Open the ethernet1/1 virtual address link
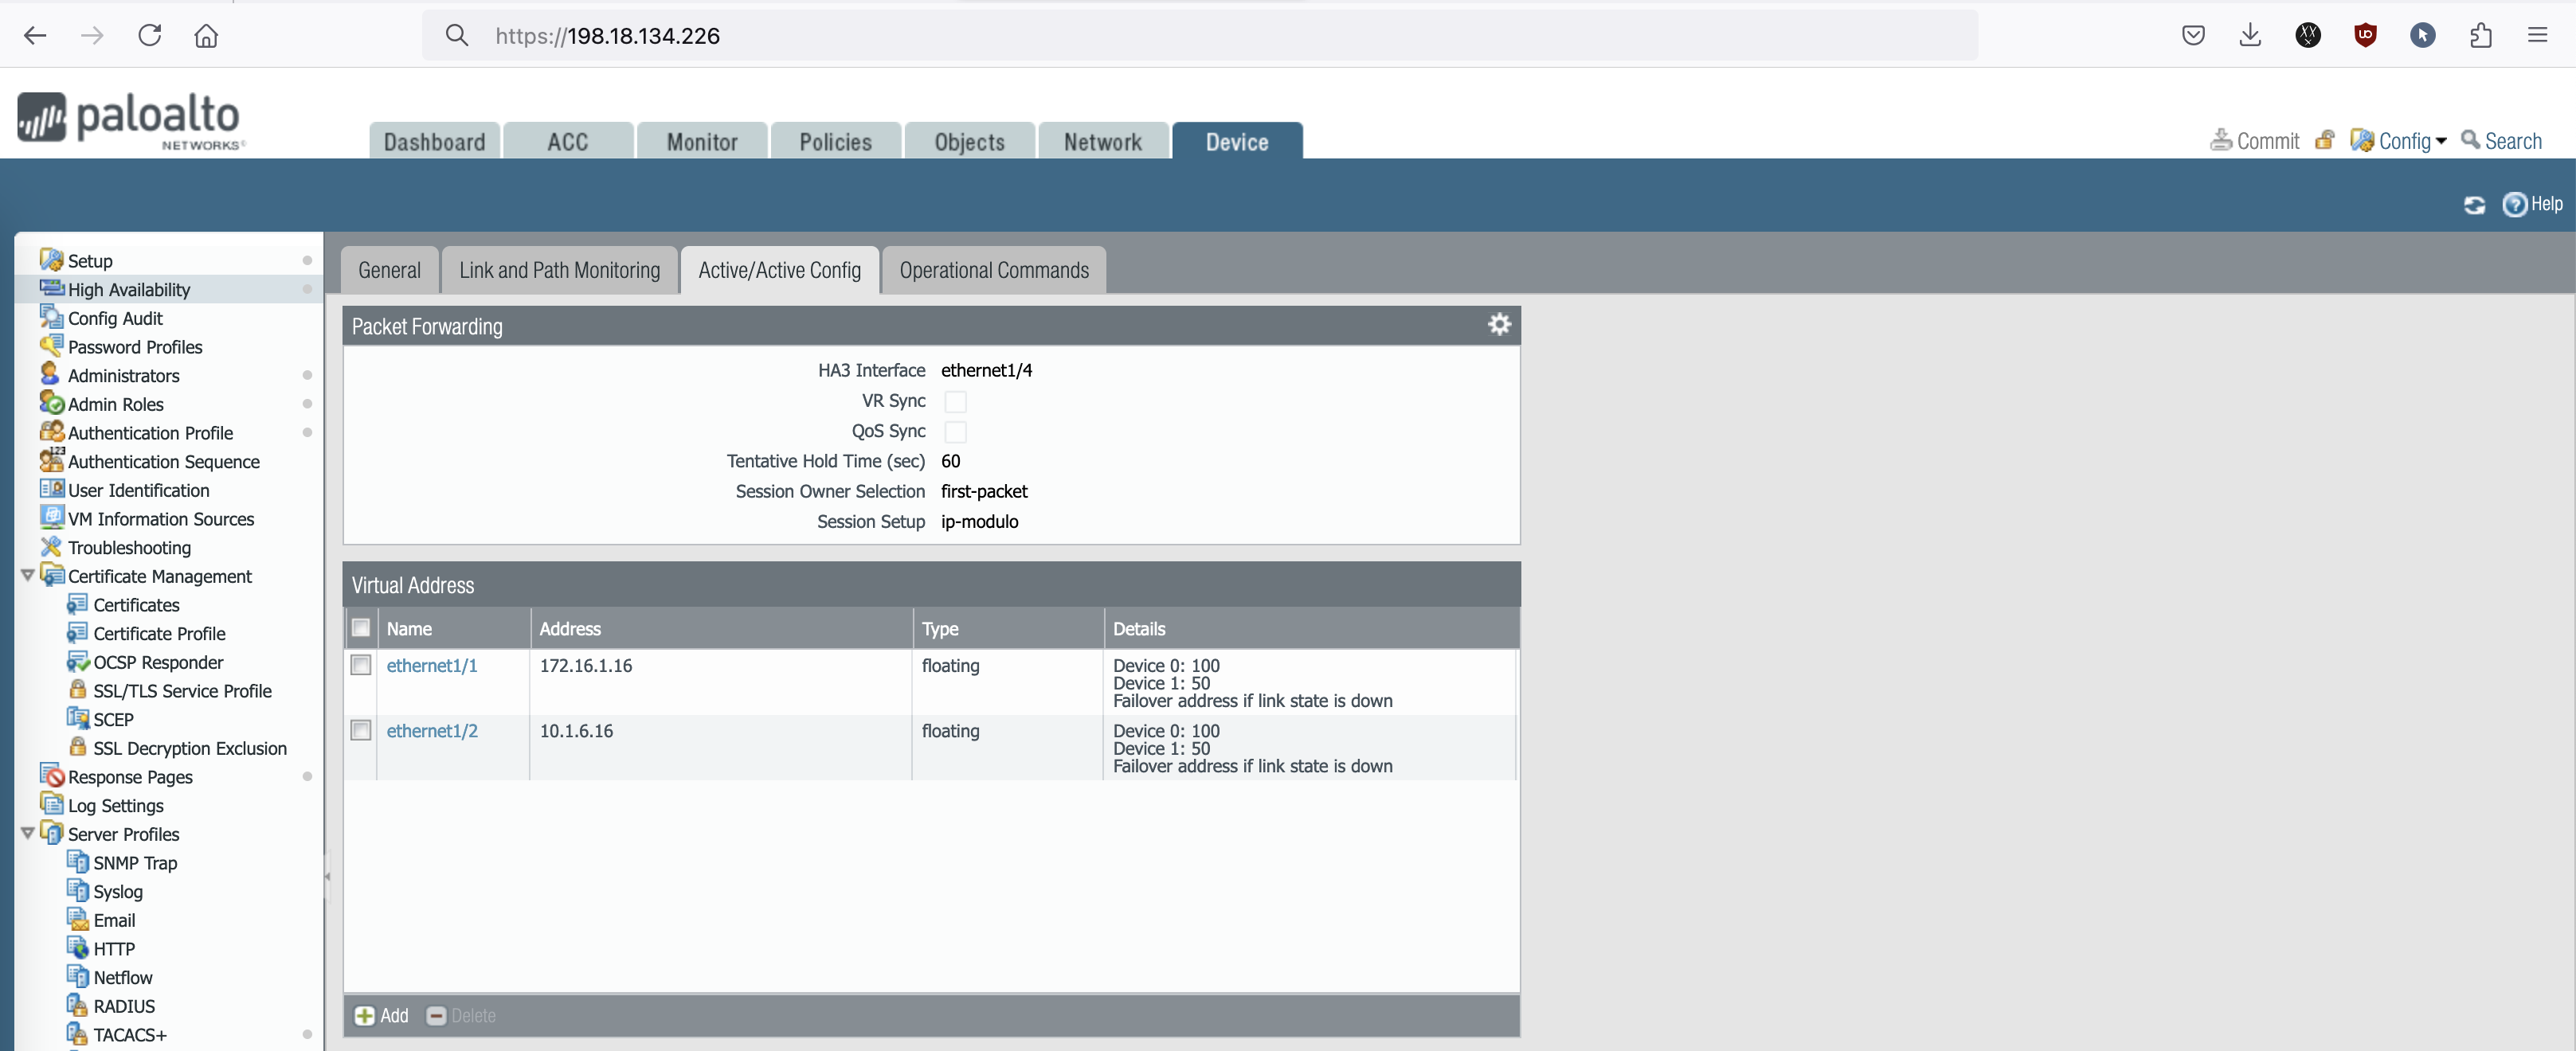 point(431,665)
